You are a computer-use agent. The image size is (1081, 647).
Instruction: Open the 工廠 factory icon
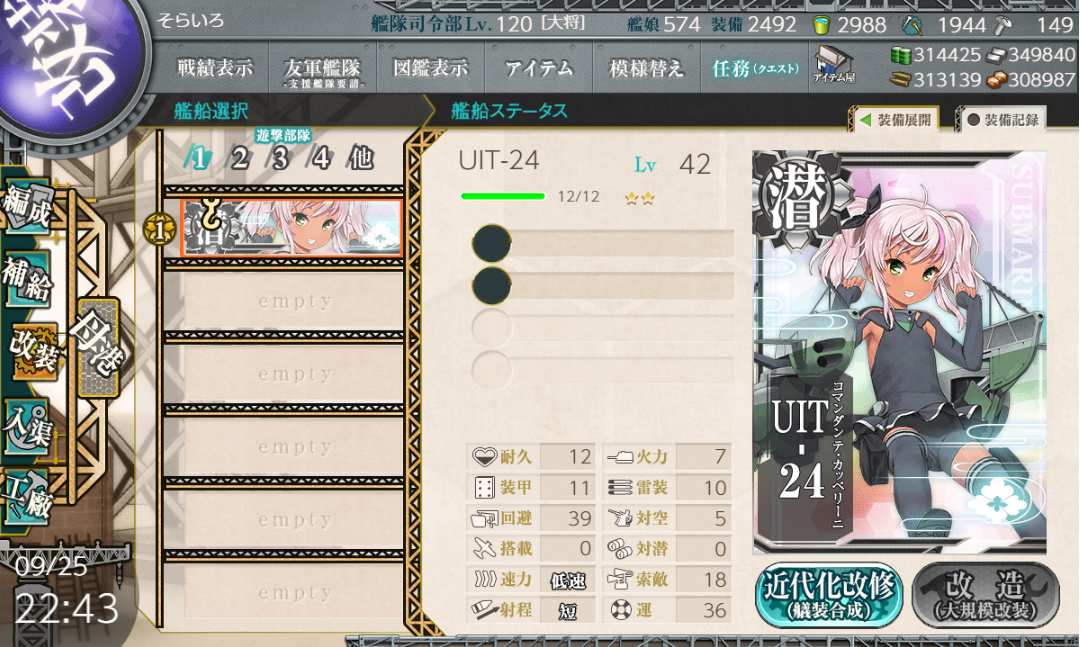click(28, 498)
